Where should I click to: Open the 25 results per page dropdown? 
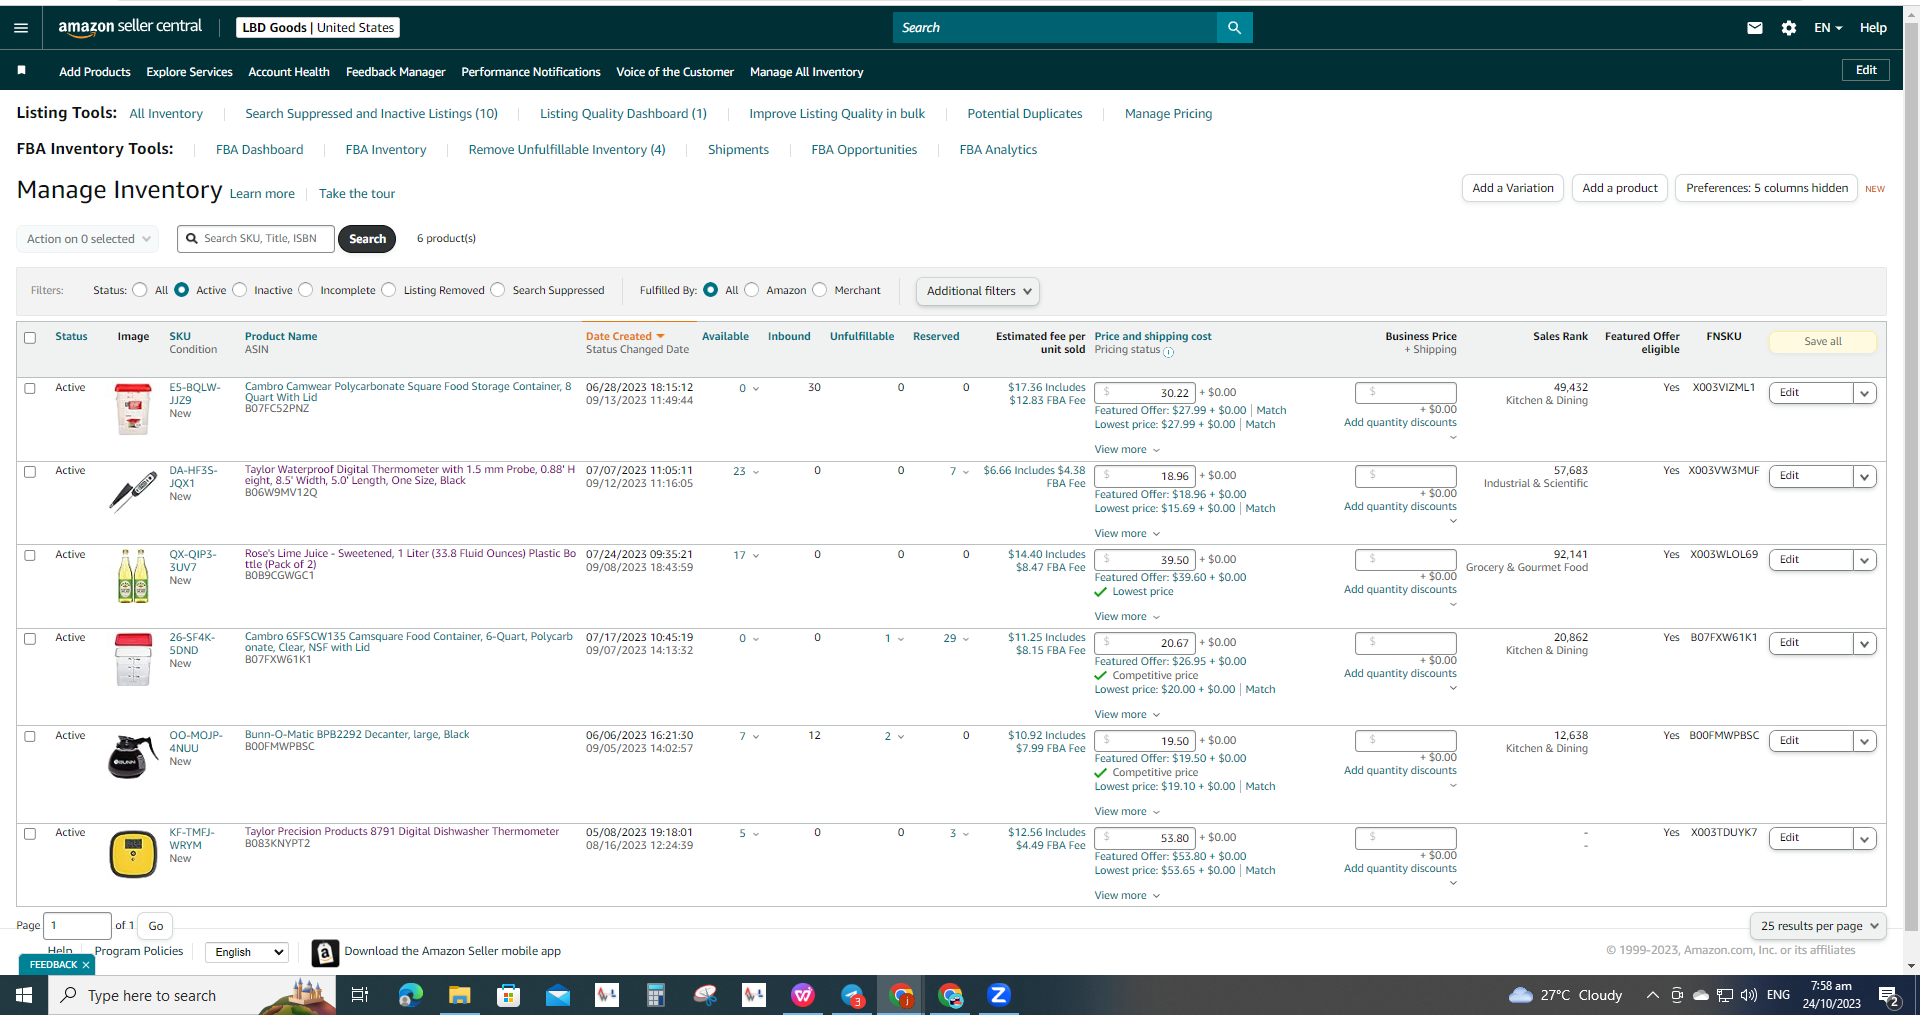1818,926
